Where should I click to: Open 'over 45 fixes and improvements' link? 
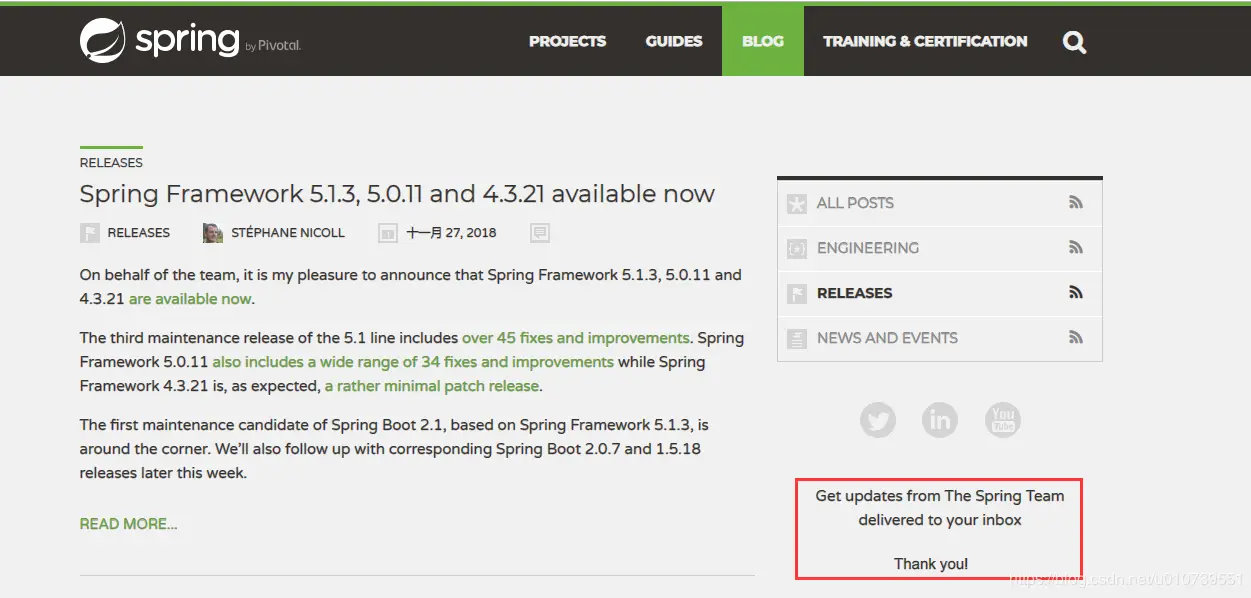click(x=575, y=338)
